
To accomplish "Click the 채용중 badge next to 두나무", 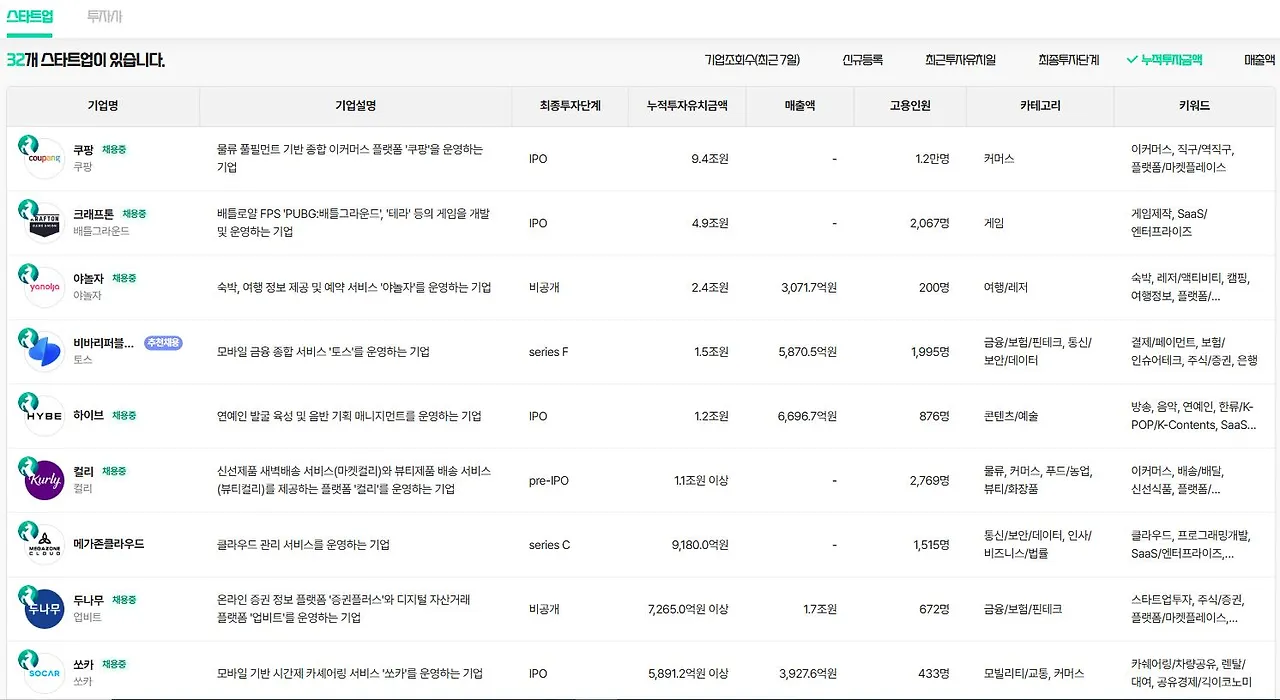I will (125, 600).
